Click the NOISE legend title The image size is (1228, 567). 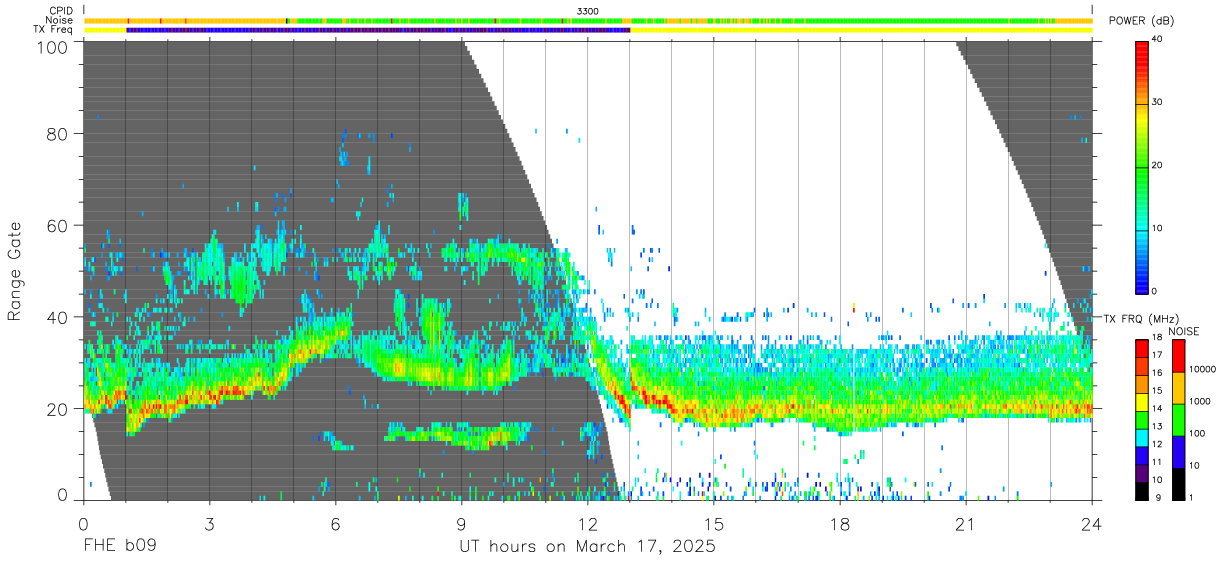1184,331
